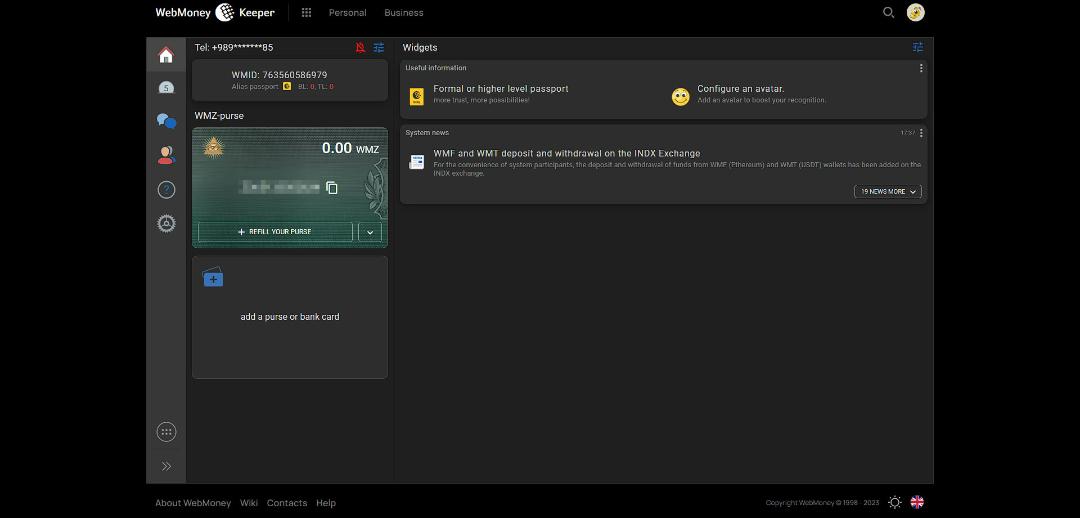
Task: Change language via the UK flag icon
Action: tap(917, 502)
